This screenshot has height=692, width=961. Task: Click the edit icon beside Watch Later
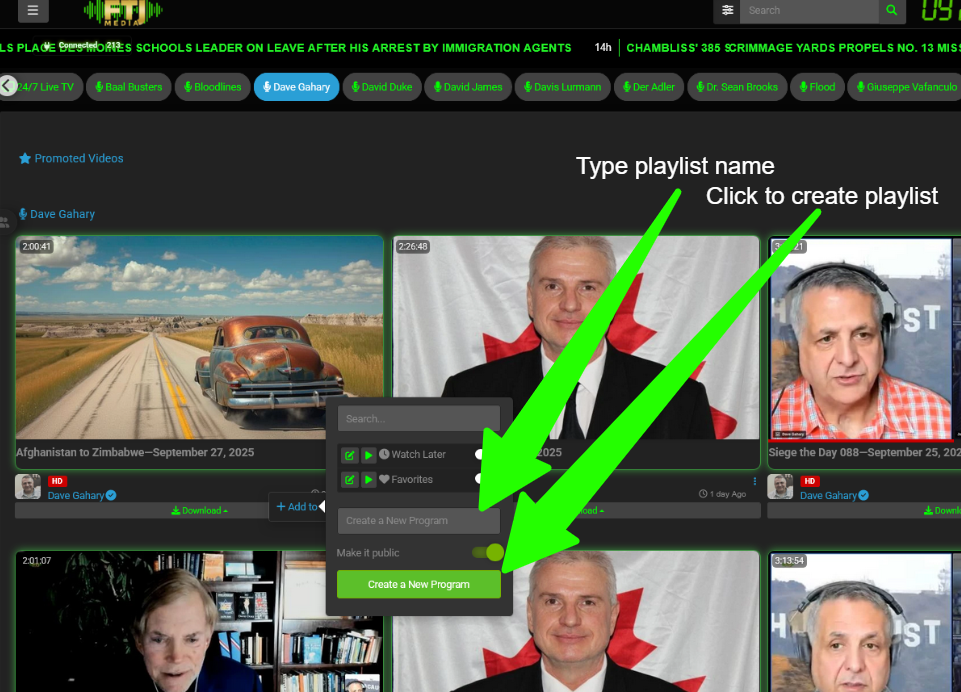[349, 455]
